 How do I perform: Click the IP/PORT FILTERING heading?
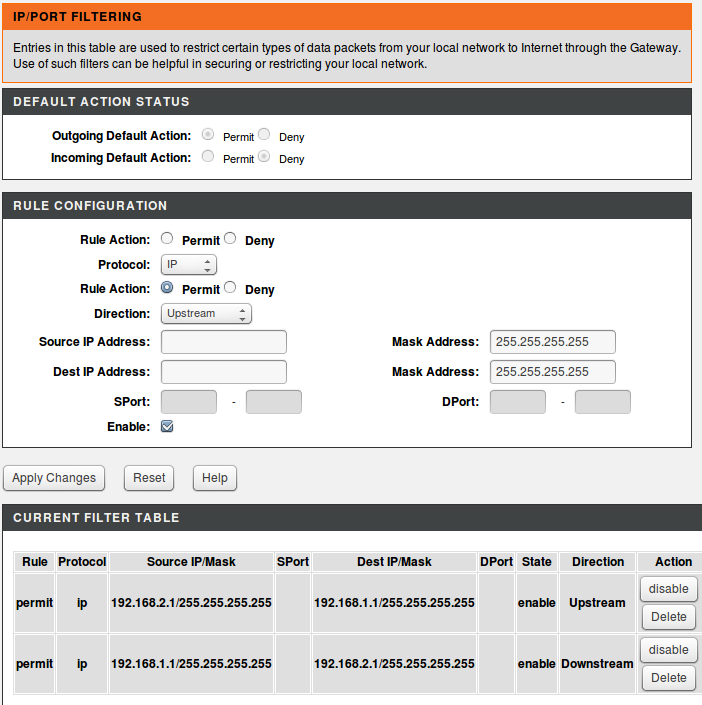tap(77, 17)
